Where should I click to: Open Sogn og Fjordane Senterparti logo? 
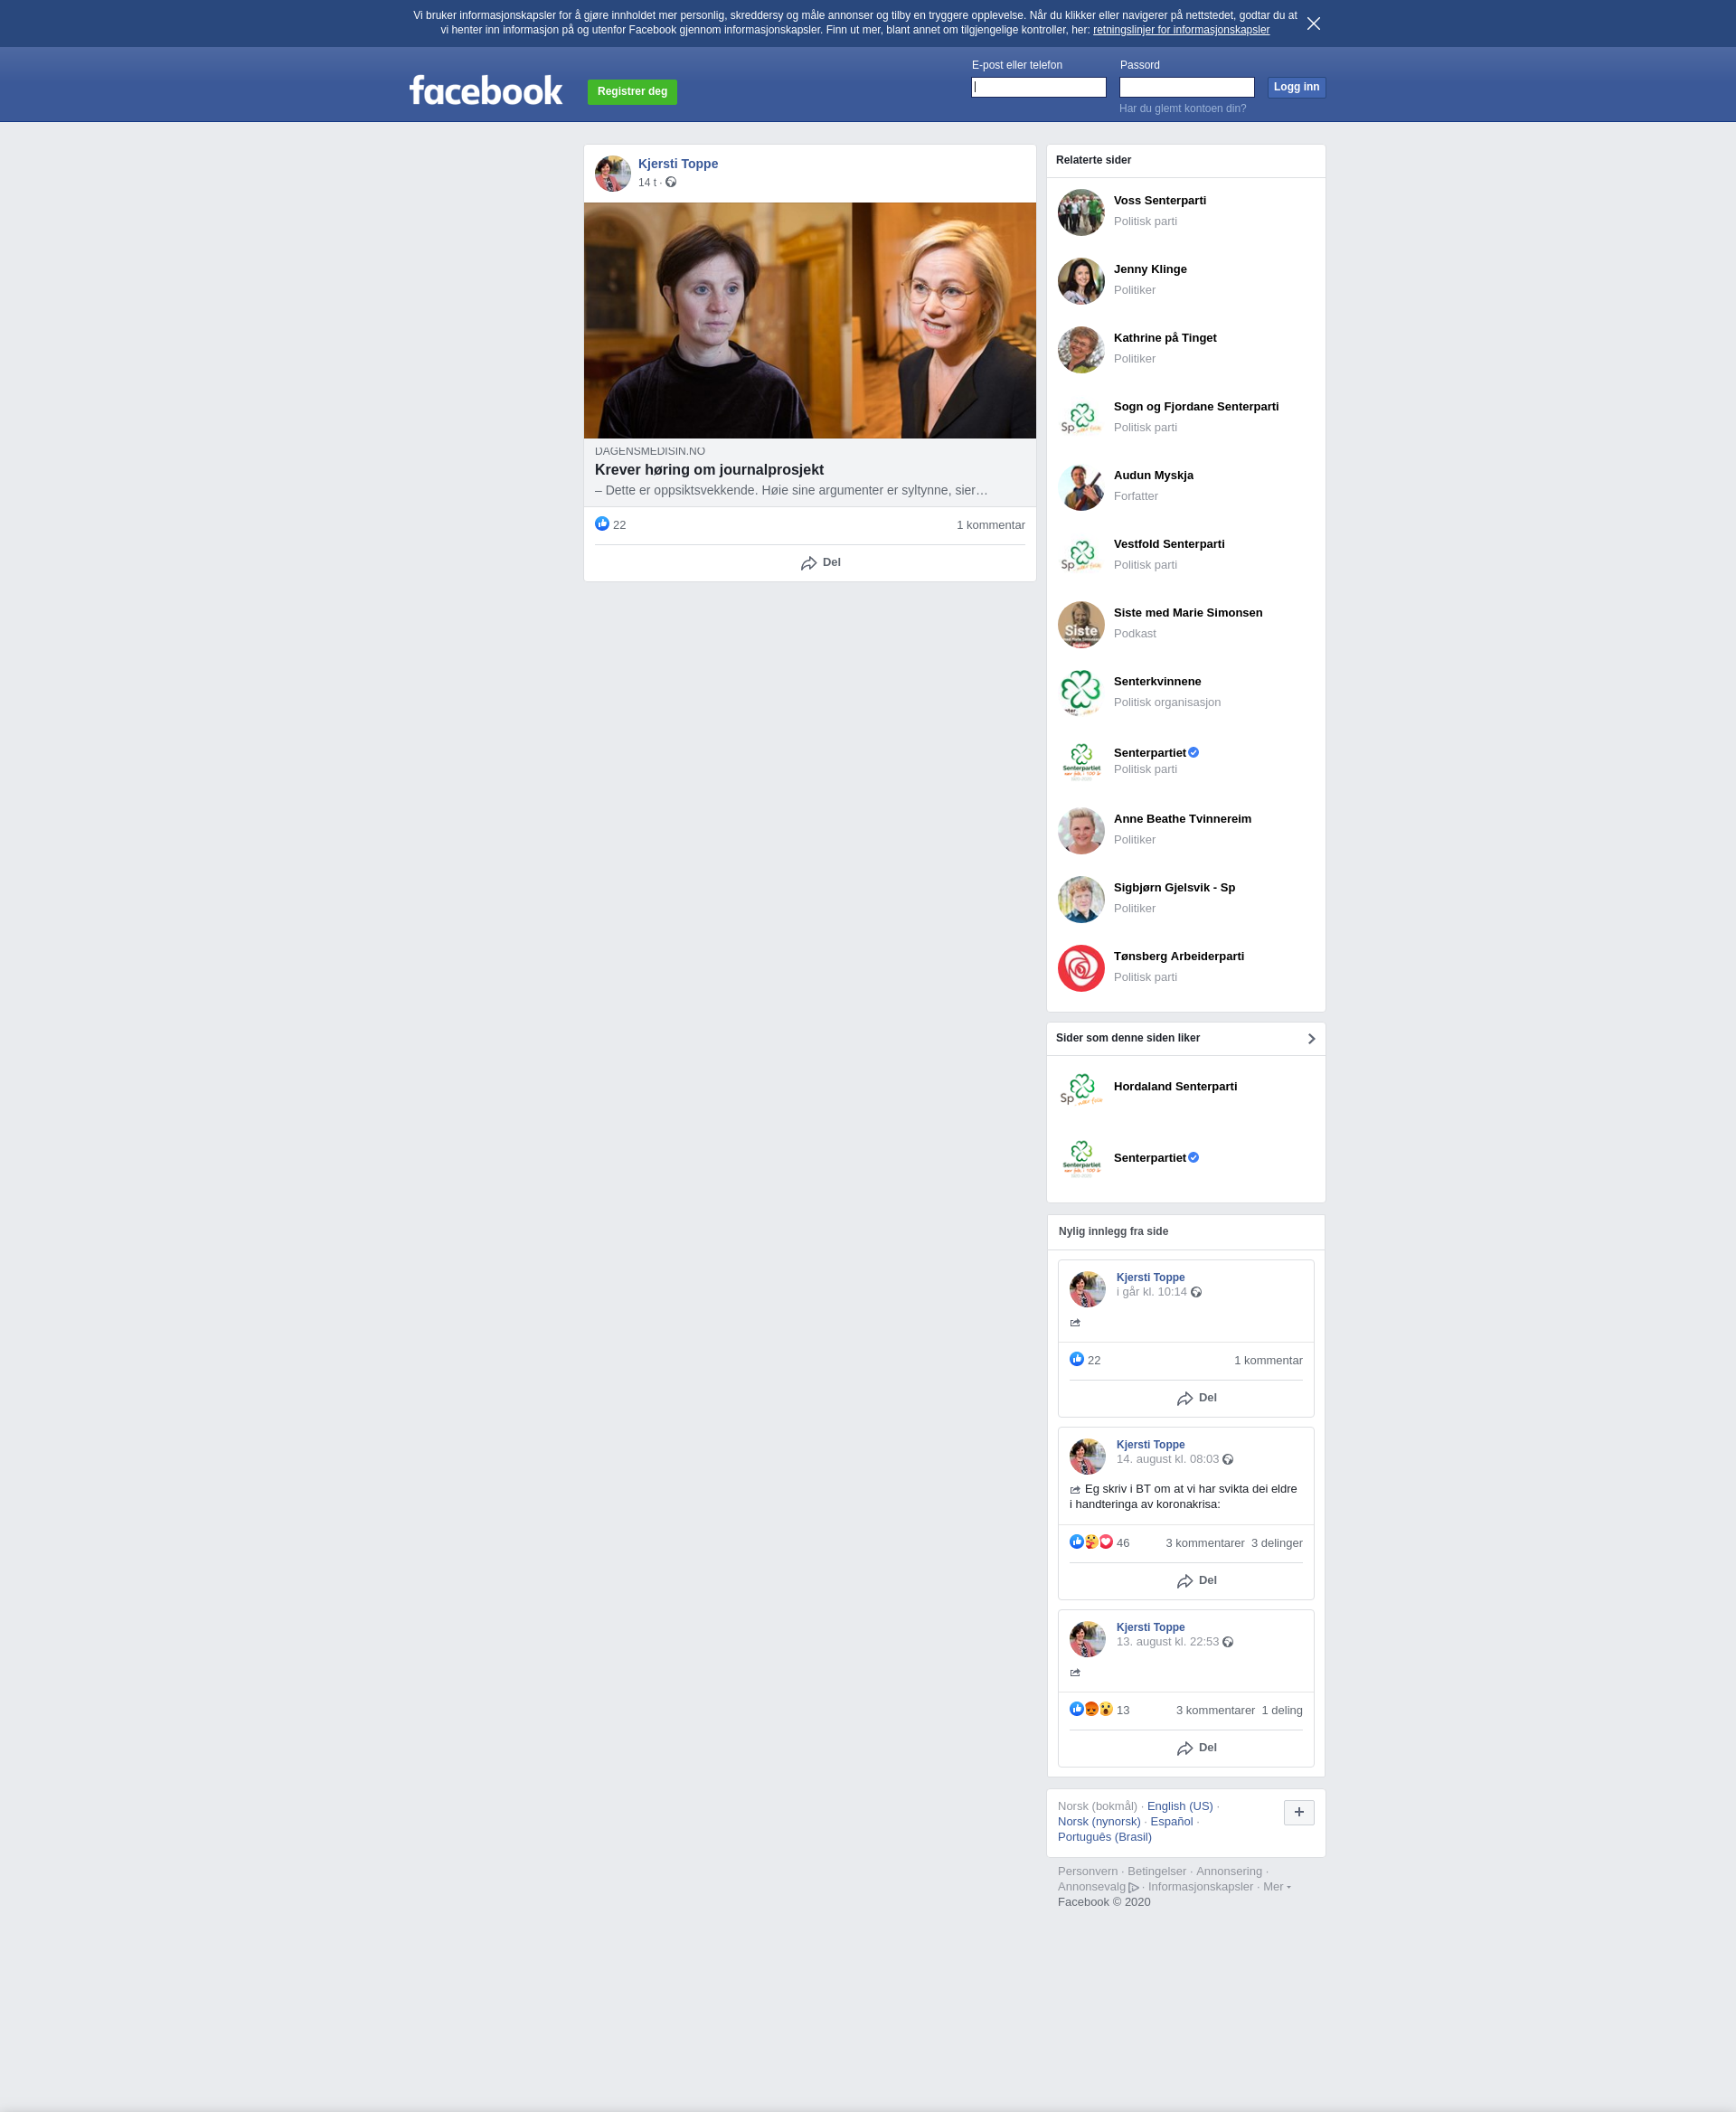(1081, 418)
